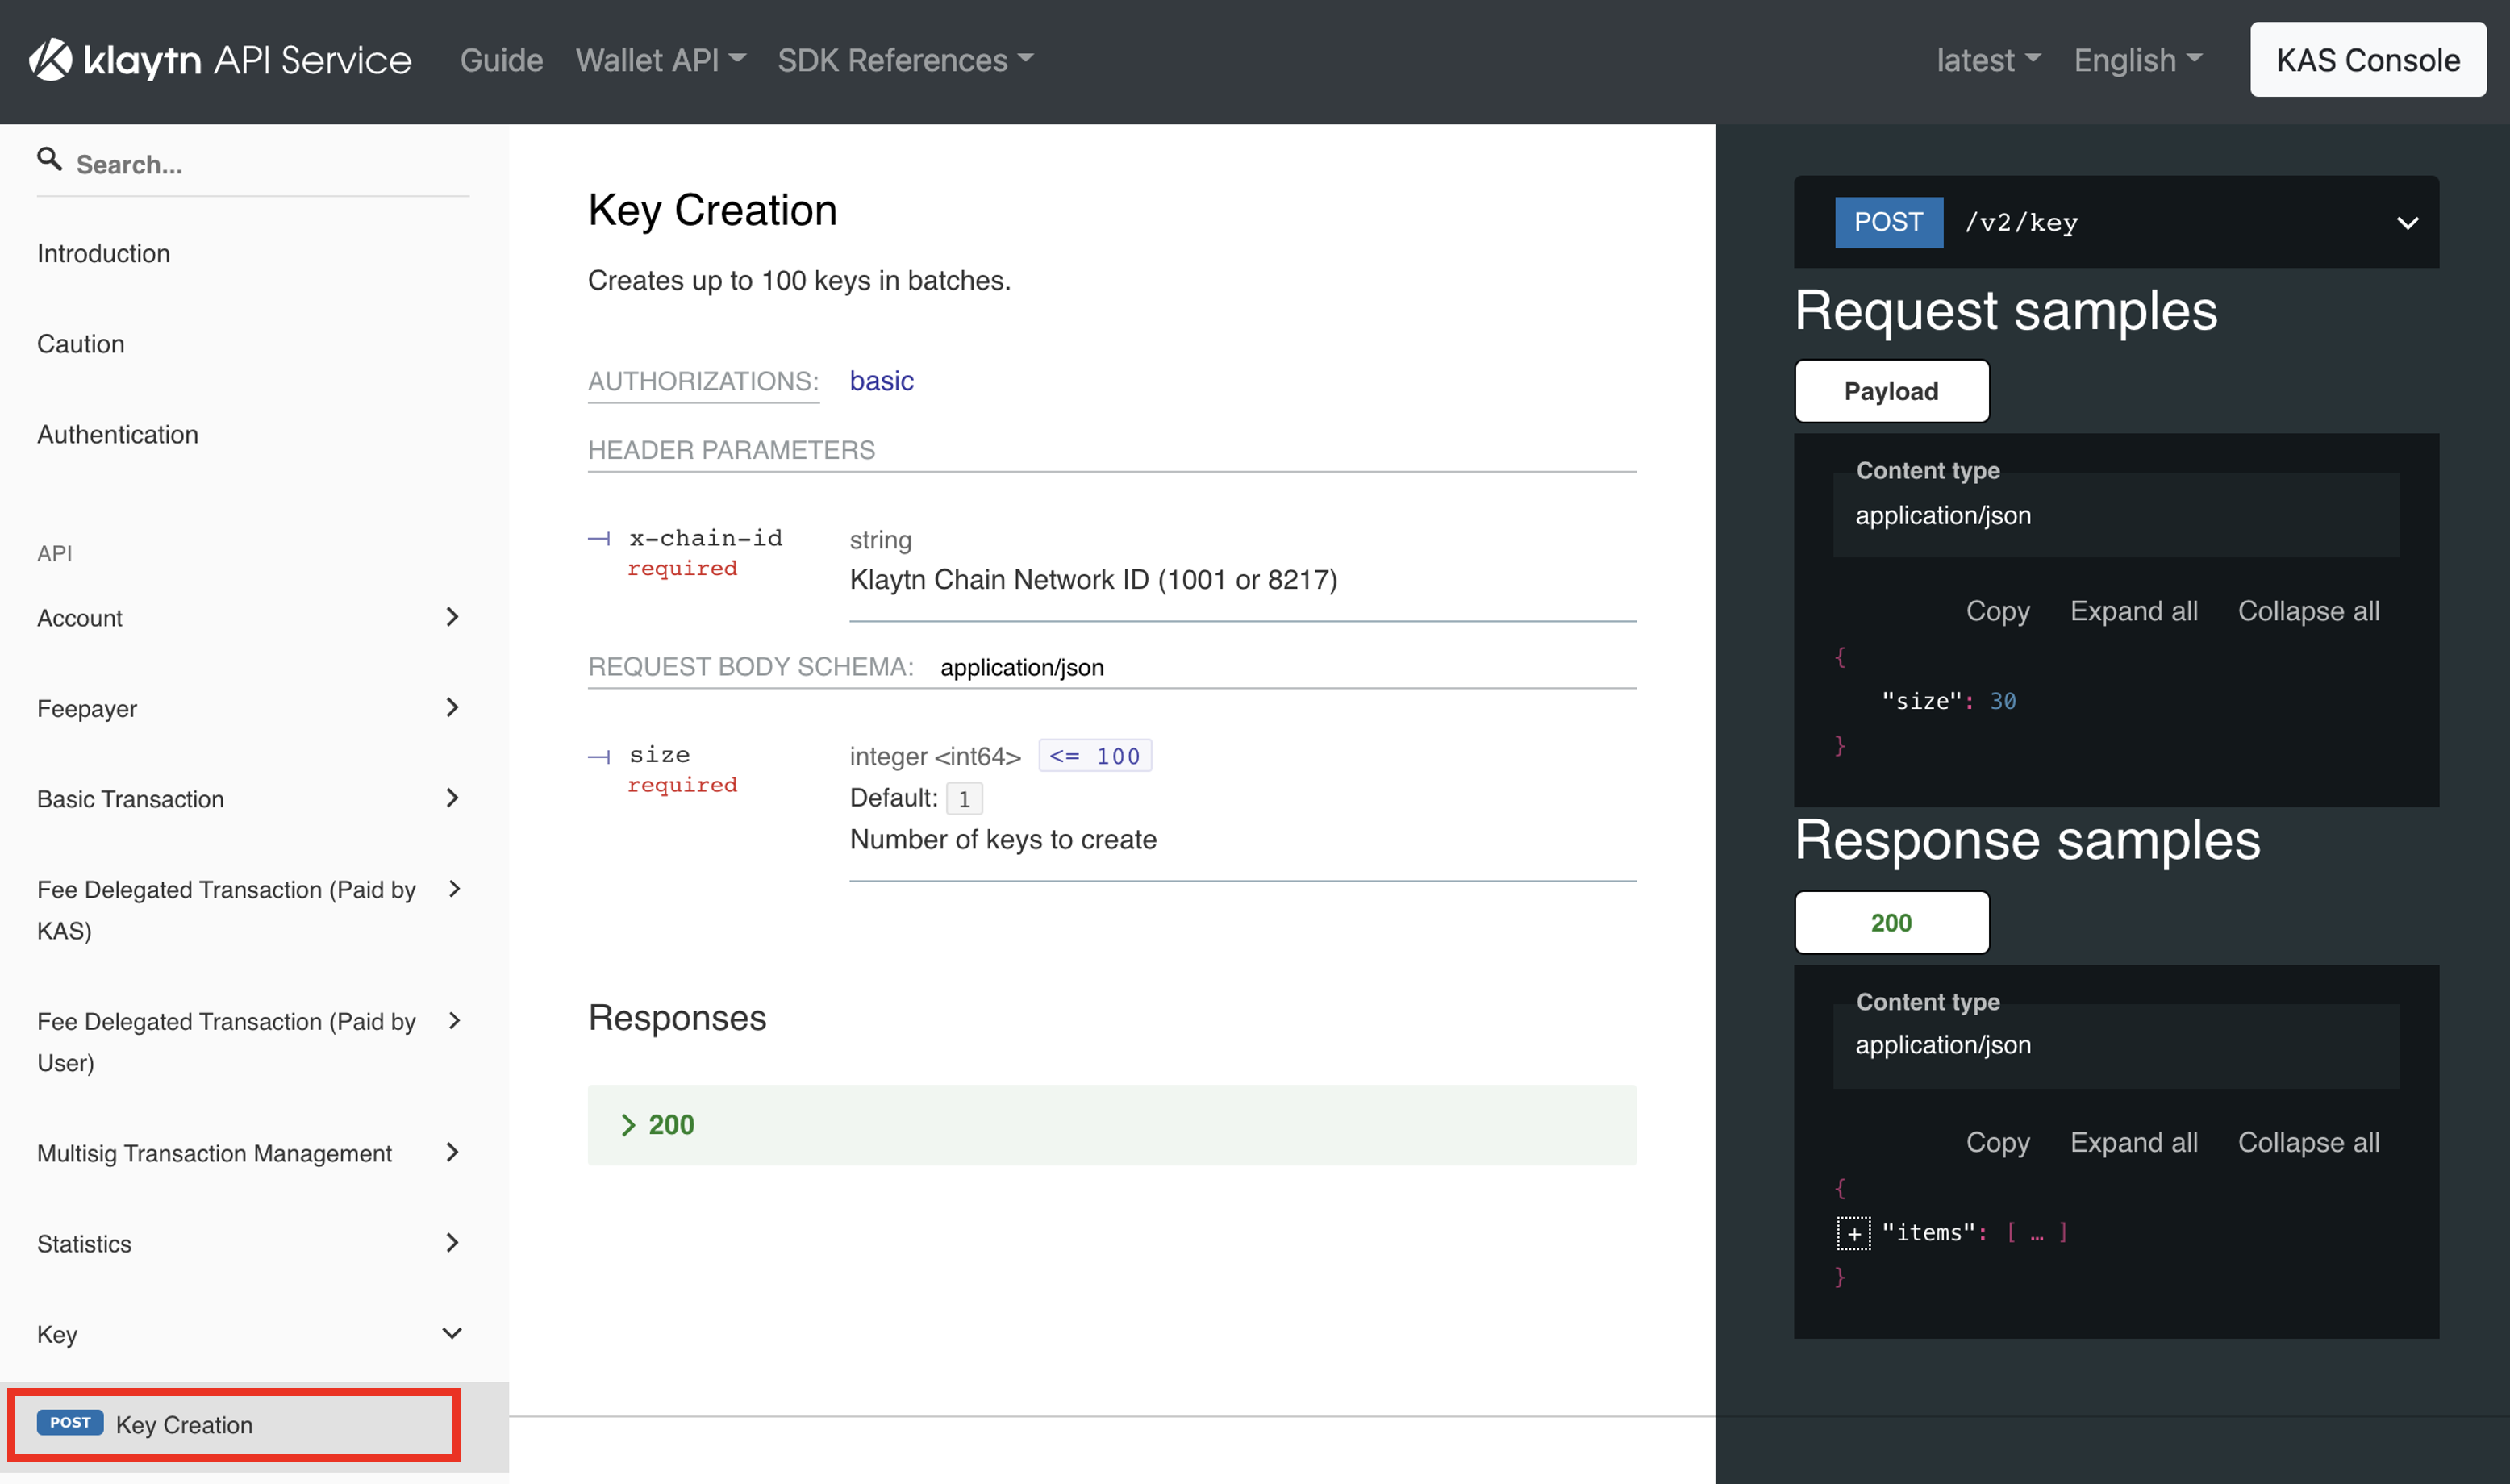Click the "<= 100" constraint badge

coord(1094,756)
